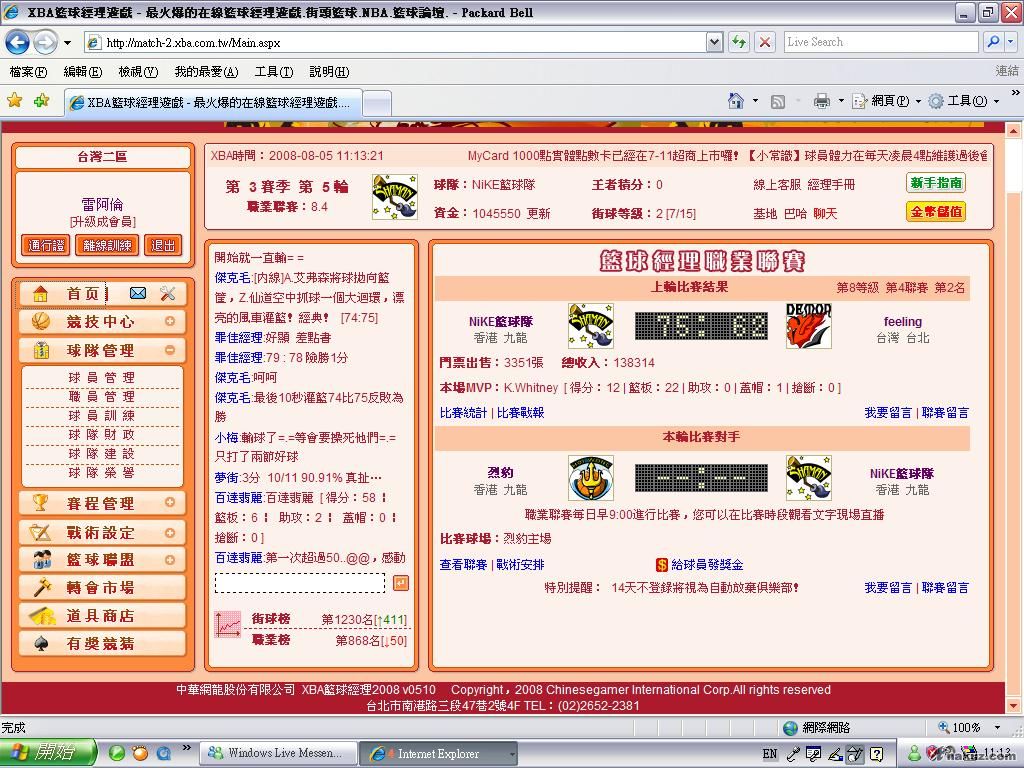Click the basketball icon beside 競技中心
1024x768 pixels.
pyautogui.click(x=40, y=321)
